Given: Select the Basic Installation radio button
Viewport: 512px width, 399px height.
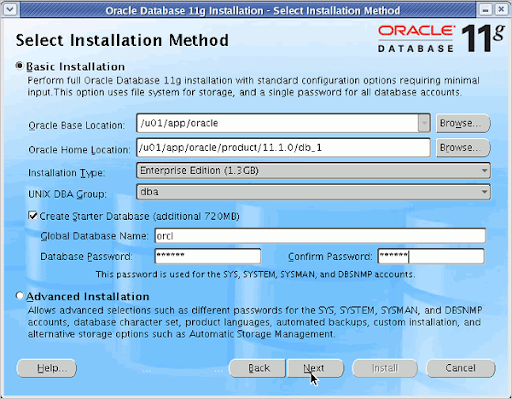Looking at the screenshot, I should click(x=20, y=65).
